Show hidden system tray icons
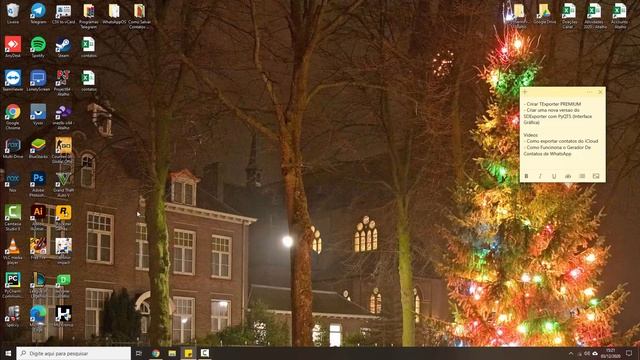640x360 pixels. pos(571,353)
